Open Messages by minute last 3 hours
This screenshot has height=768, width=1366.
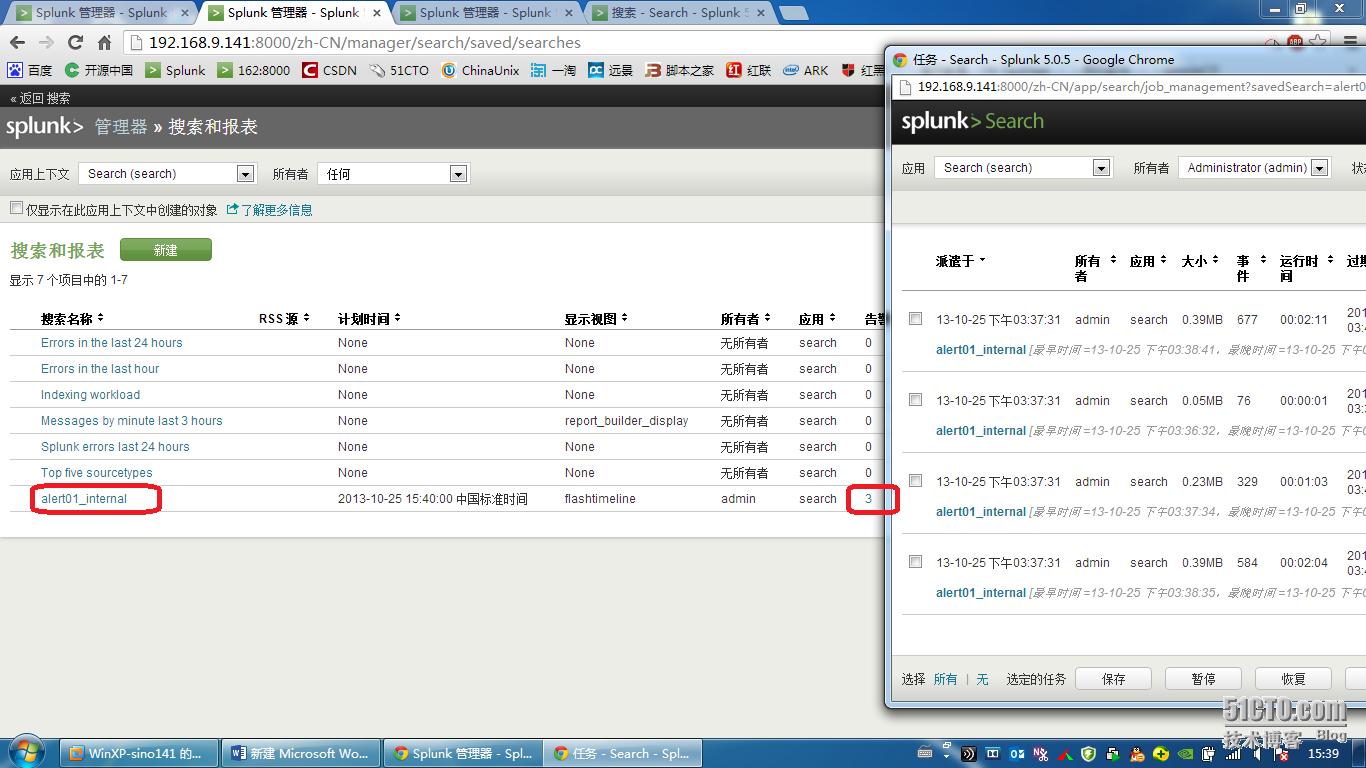[132, 420]
